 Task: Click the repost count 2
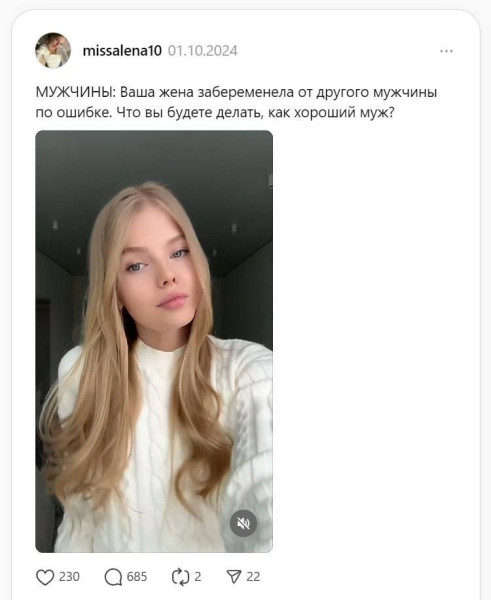click(x=197, y=577)
